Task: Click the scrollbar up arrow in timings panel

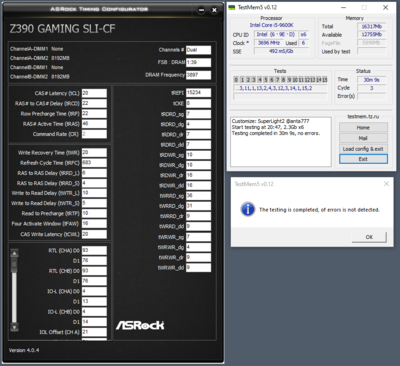Action: pos(14,253)
